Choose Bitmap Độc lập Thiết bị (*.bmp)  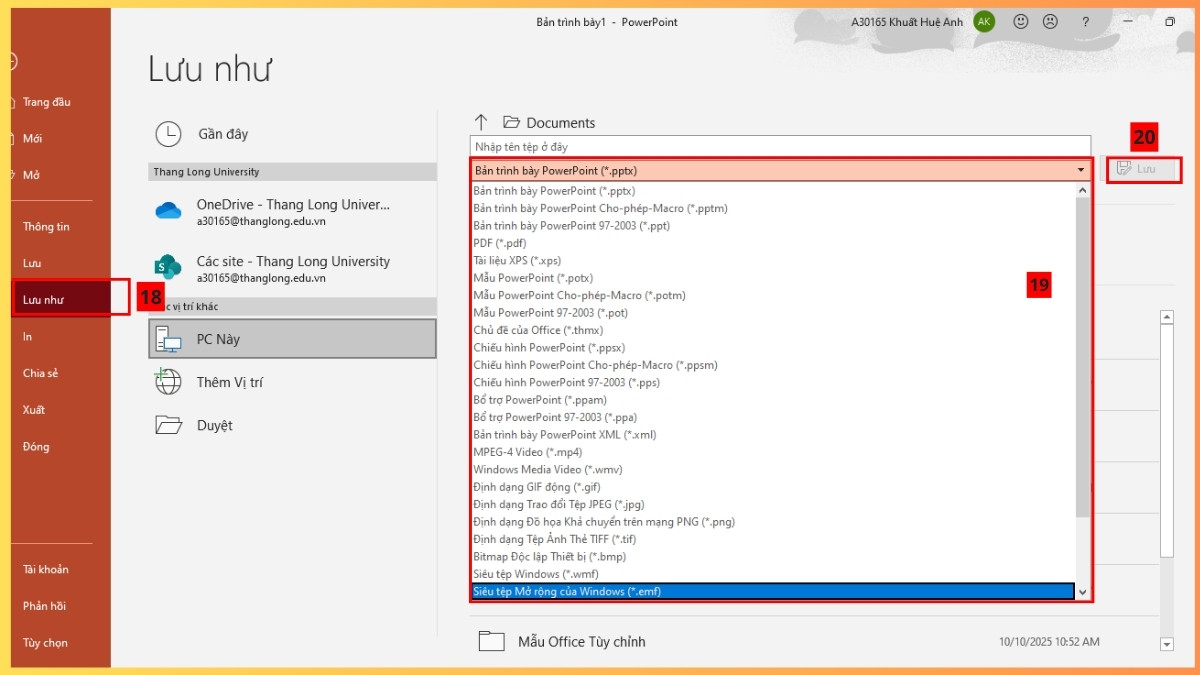coord(771,556)
